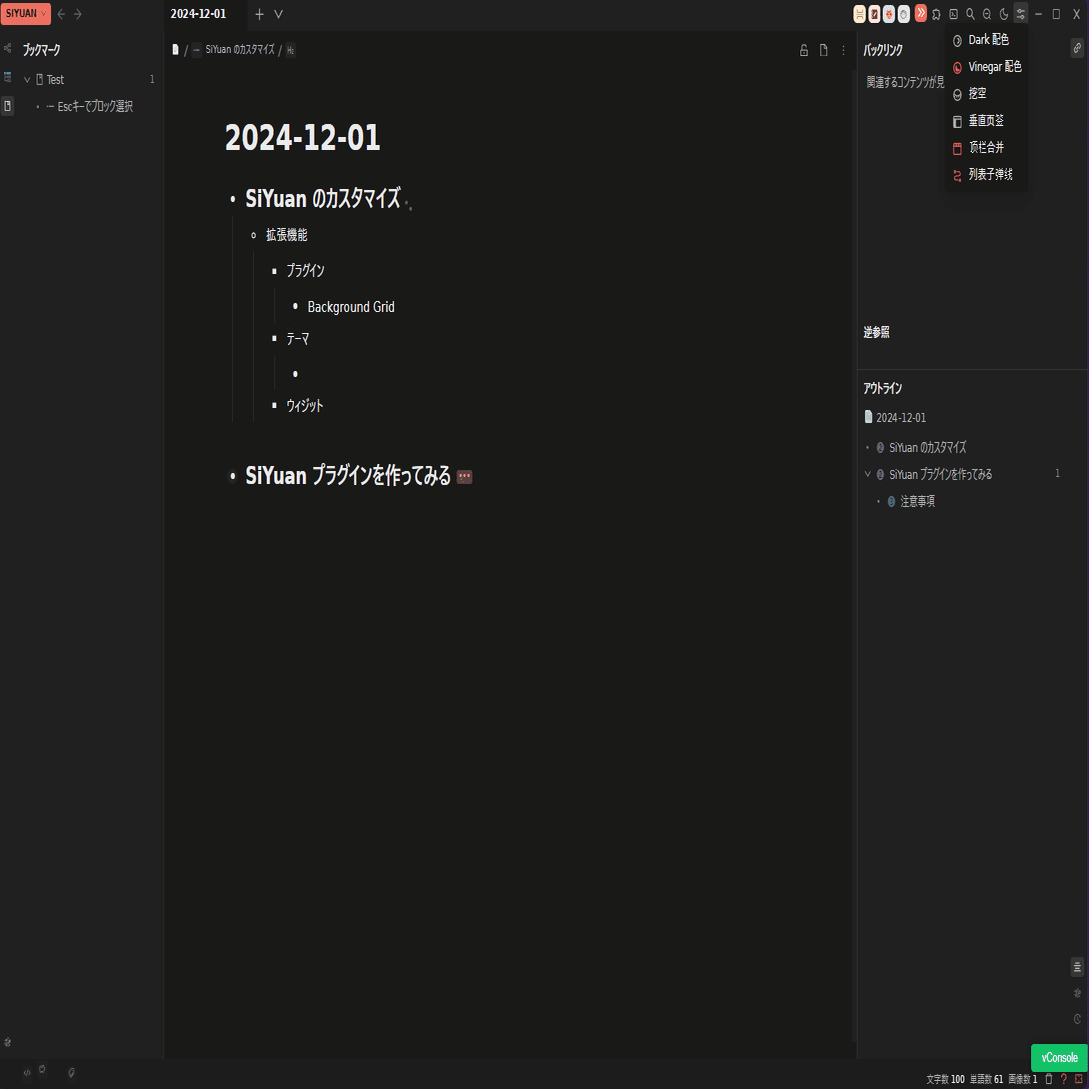This screenshot has height=1089, width=1089.
Task: Click the 2024-12-01 document title
Action: click(x=303, y=138)
